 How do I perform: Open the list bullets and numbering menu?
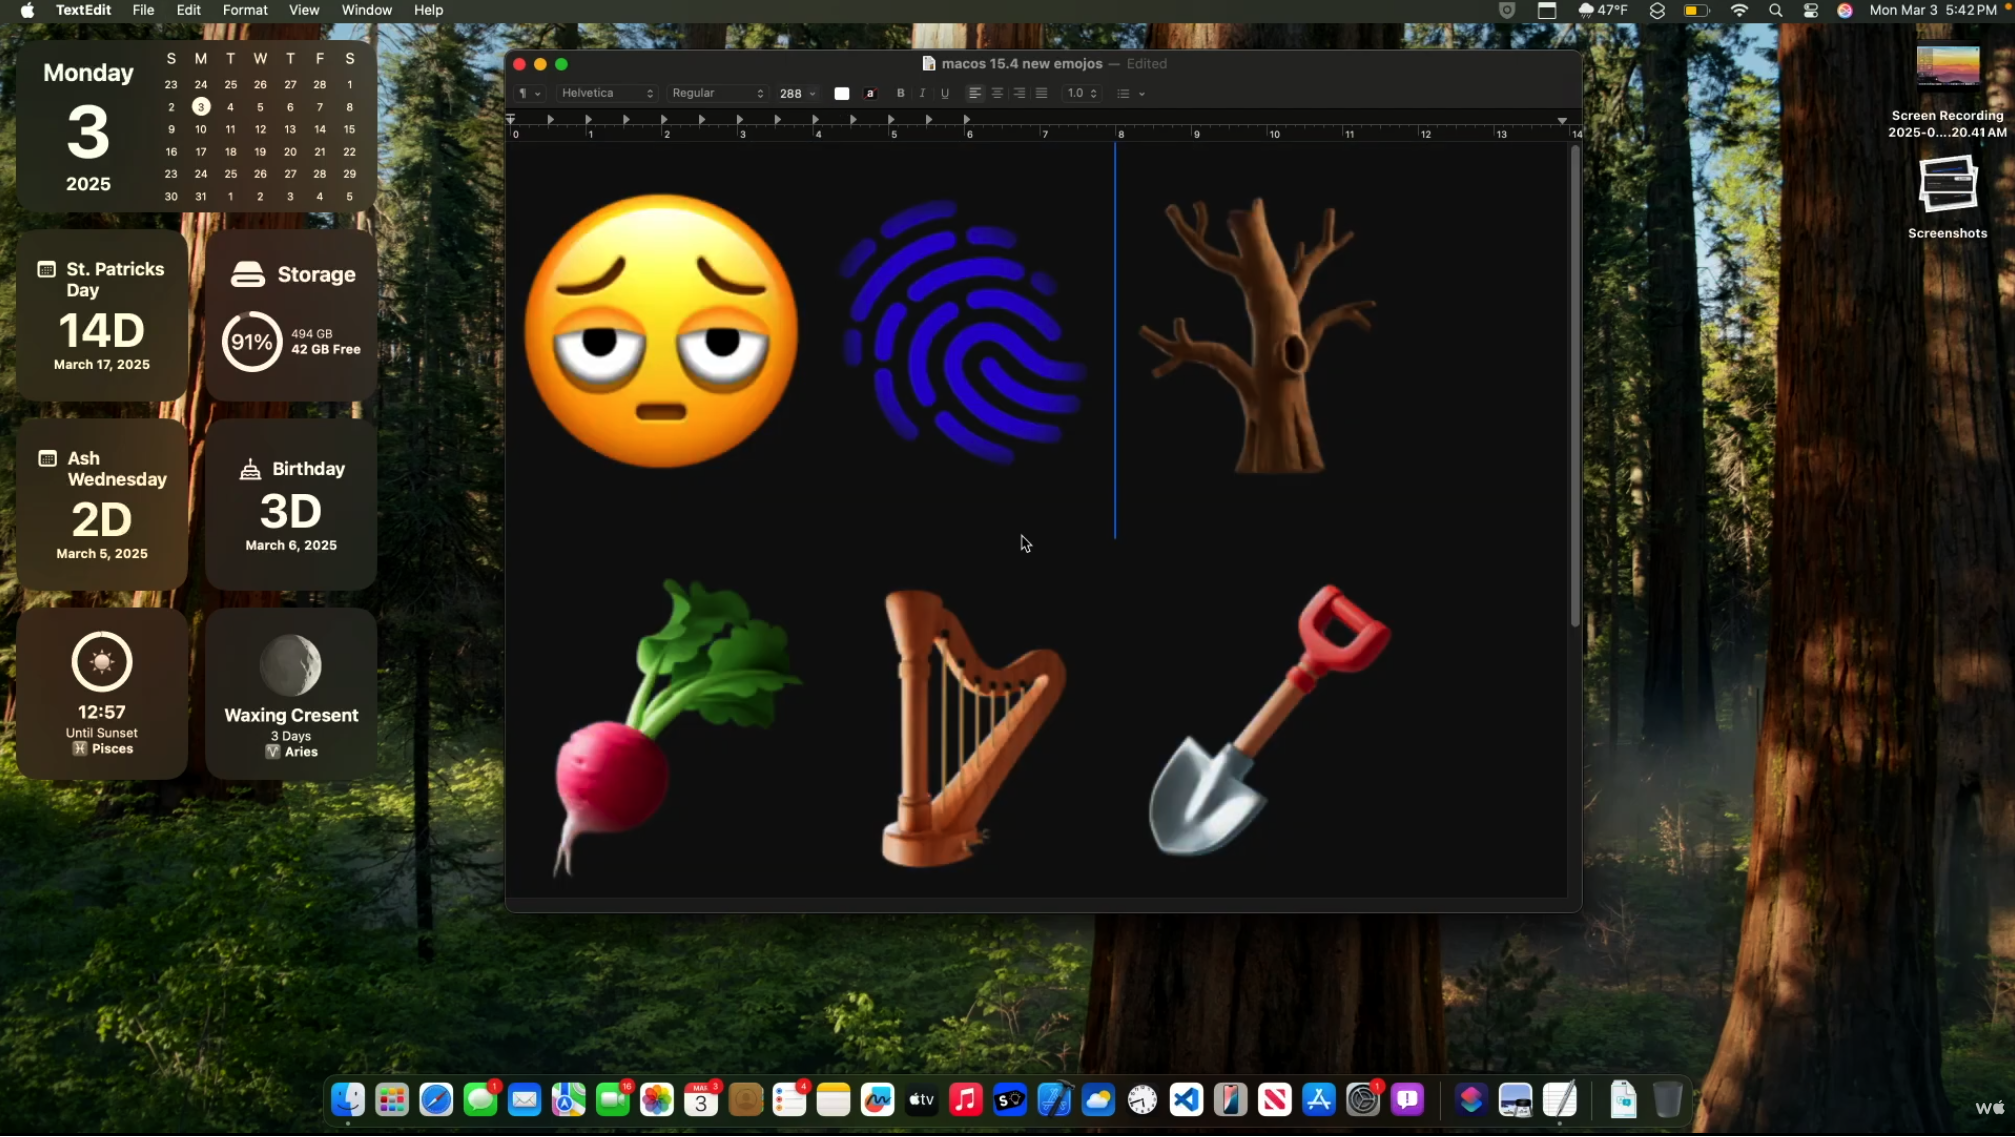pos(1130,94)
